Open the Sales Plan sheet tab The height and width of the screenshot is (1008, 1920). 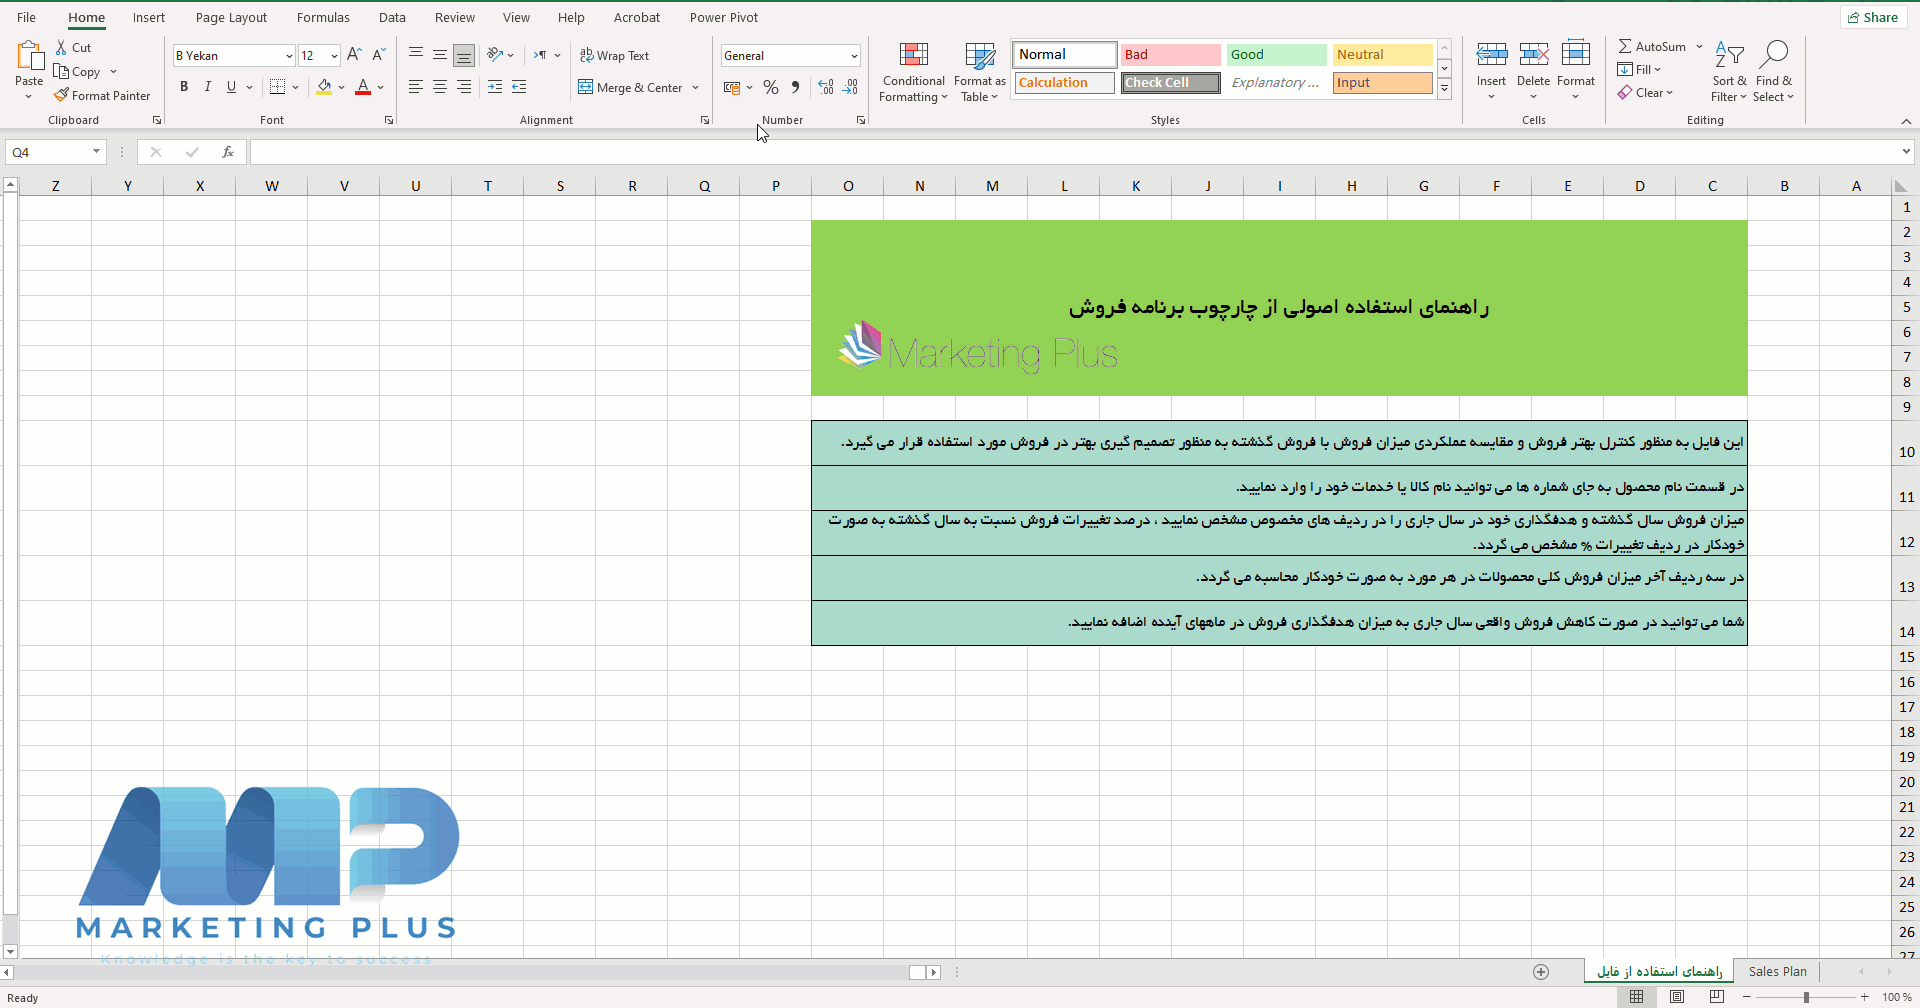(x=1776, y=971)
